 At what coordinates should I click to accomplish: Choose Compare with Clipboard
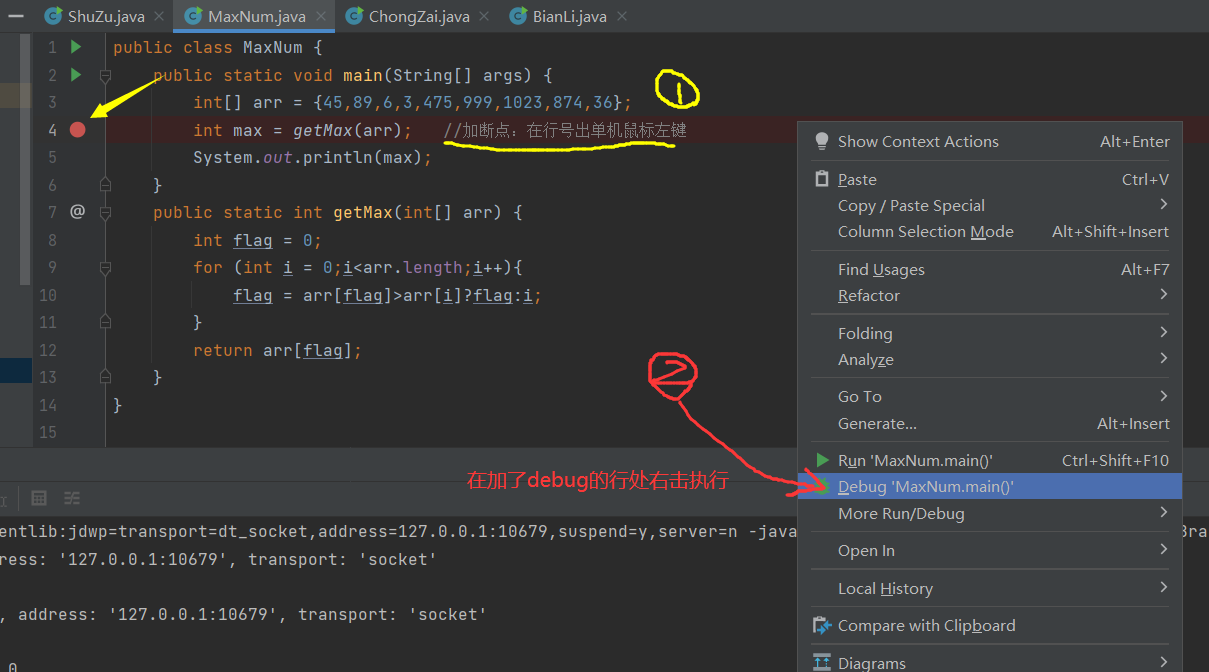pyautogui.click(x=990, y=626)
